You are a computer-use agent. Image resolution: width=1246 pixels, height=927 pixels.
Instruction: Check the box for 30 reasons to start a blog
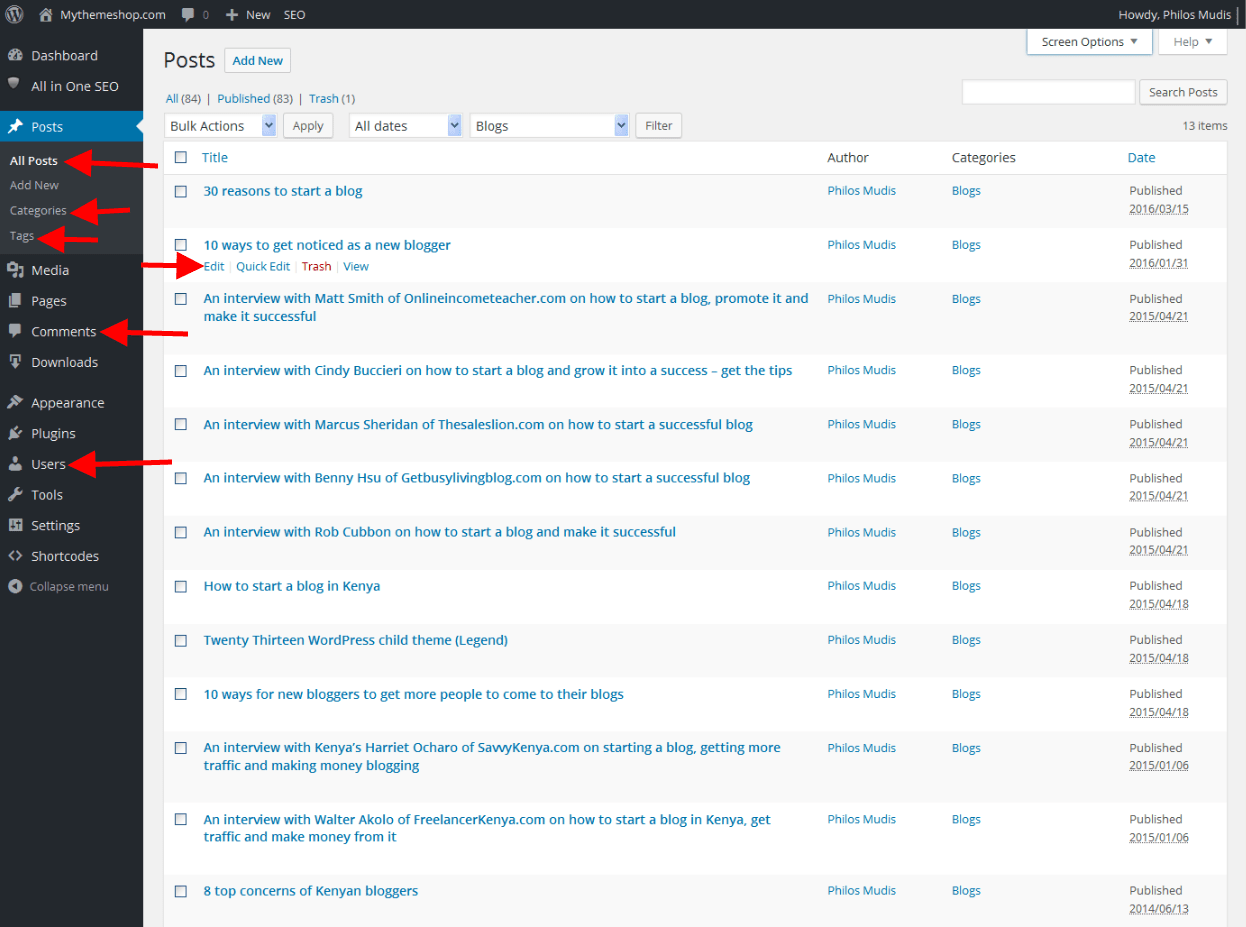tap(181, 191)
